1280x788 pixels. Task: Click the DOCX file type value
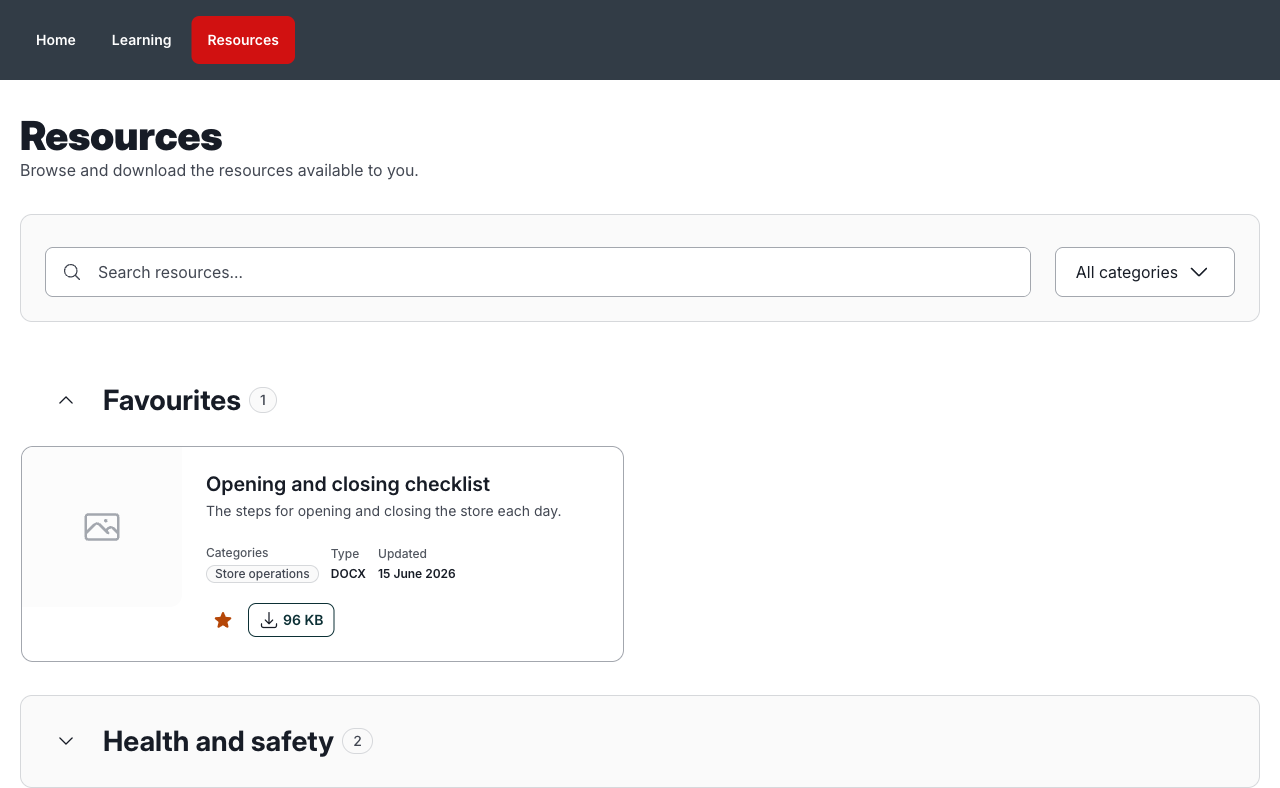coord(348,574)
